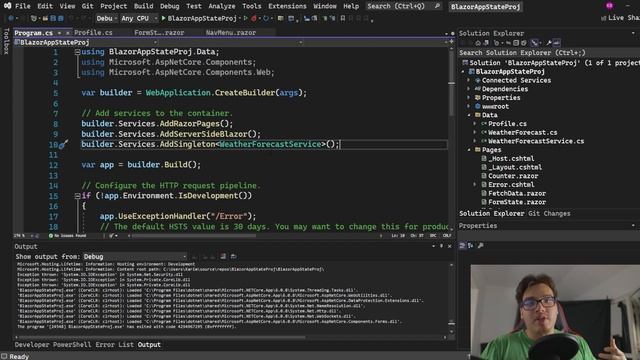Open the Debug menu
This screenshot has height=360, width=640.
click(169, 6)
